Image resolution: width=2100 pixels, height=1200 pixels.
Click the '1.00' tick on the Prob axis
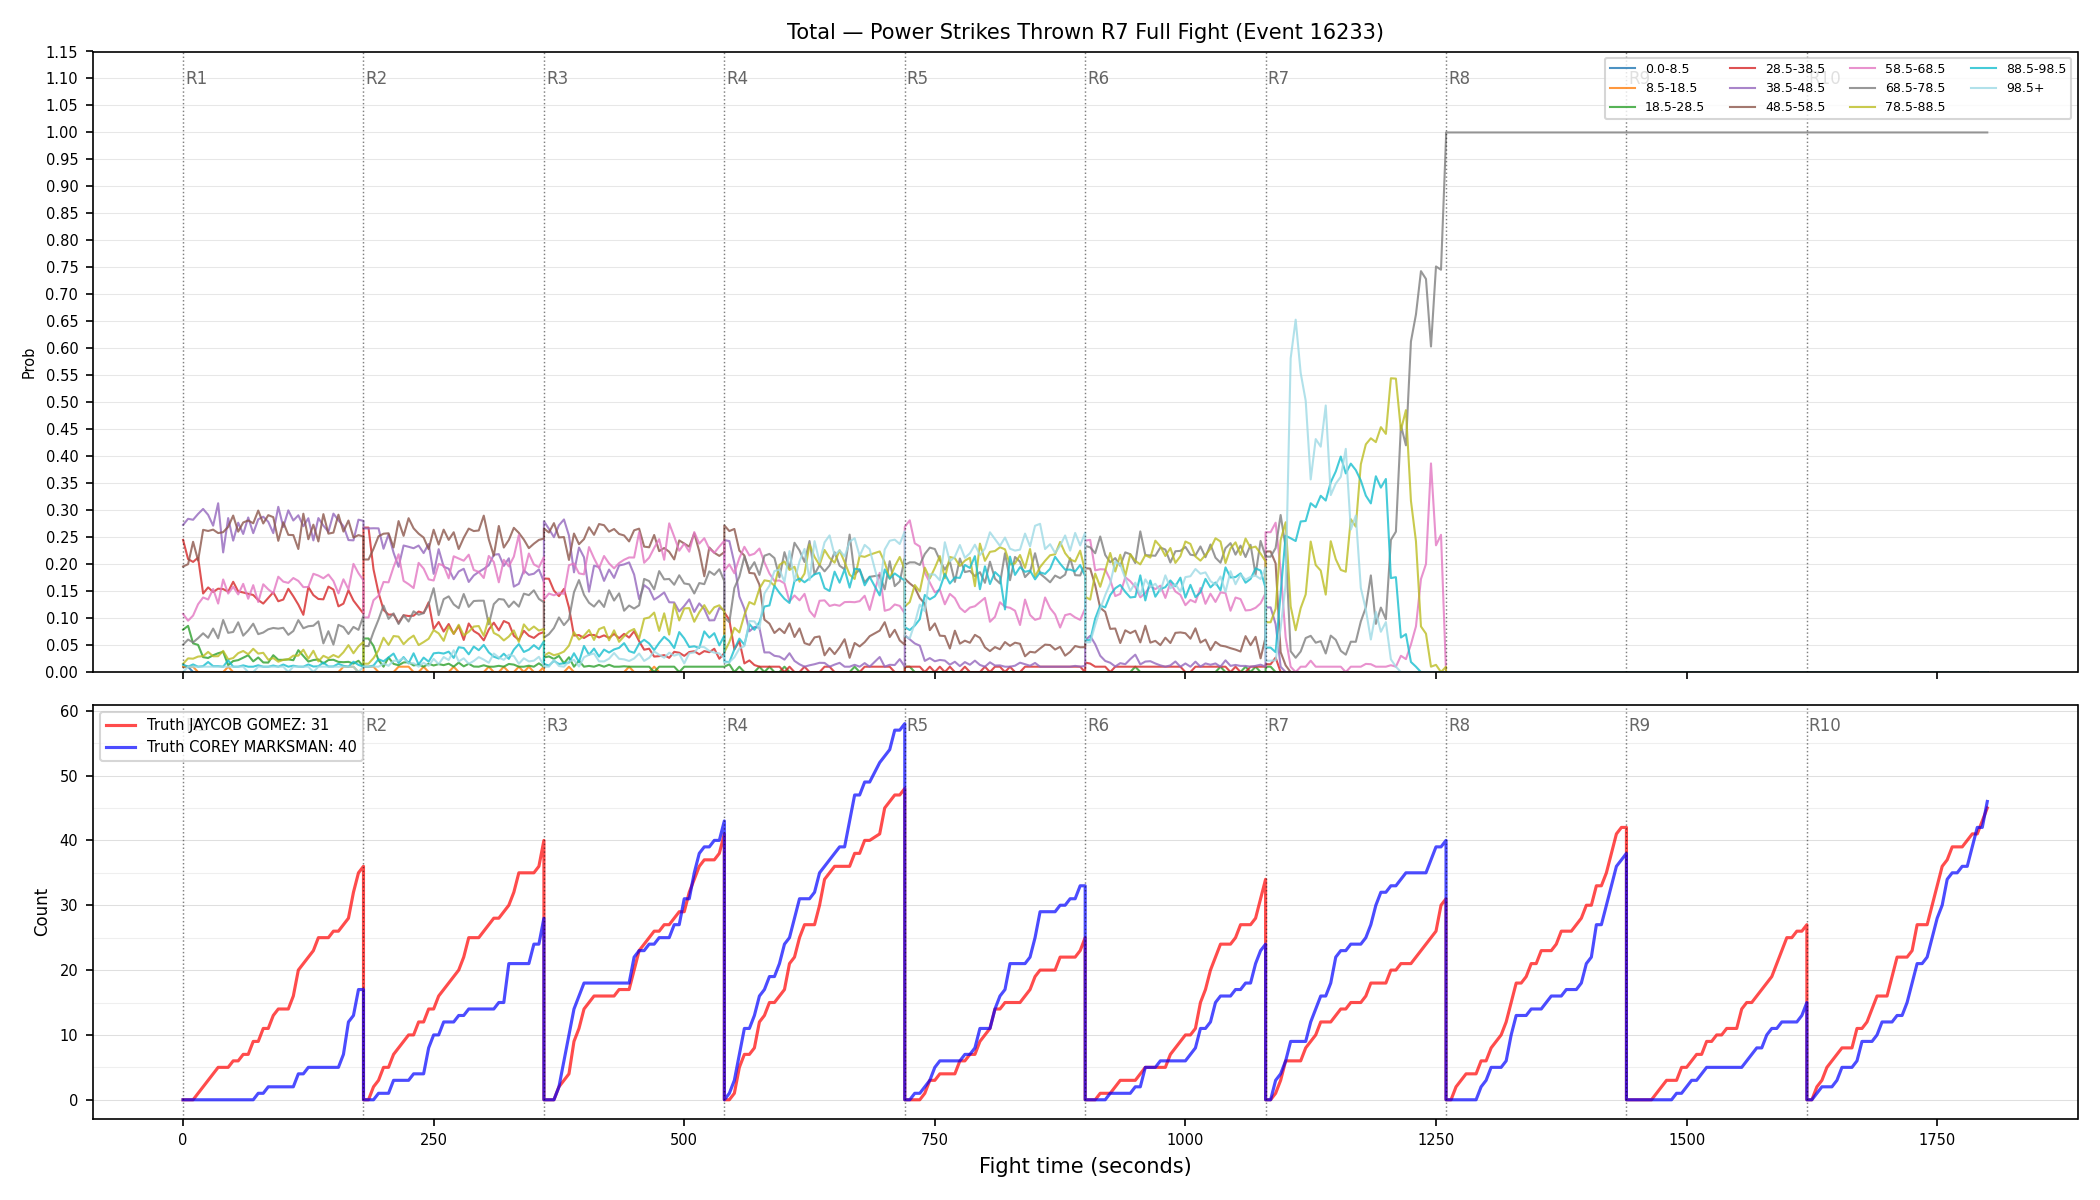click(x=62, y=132)
